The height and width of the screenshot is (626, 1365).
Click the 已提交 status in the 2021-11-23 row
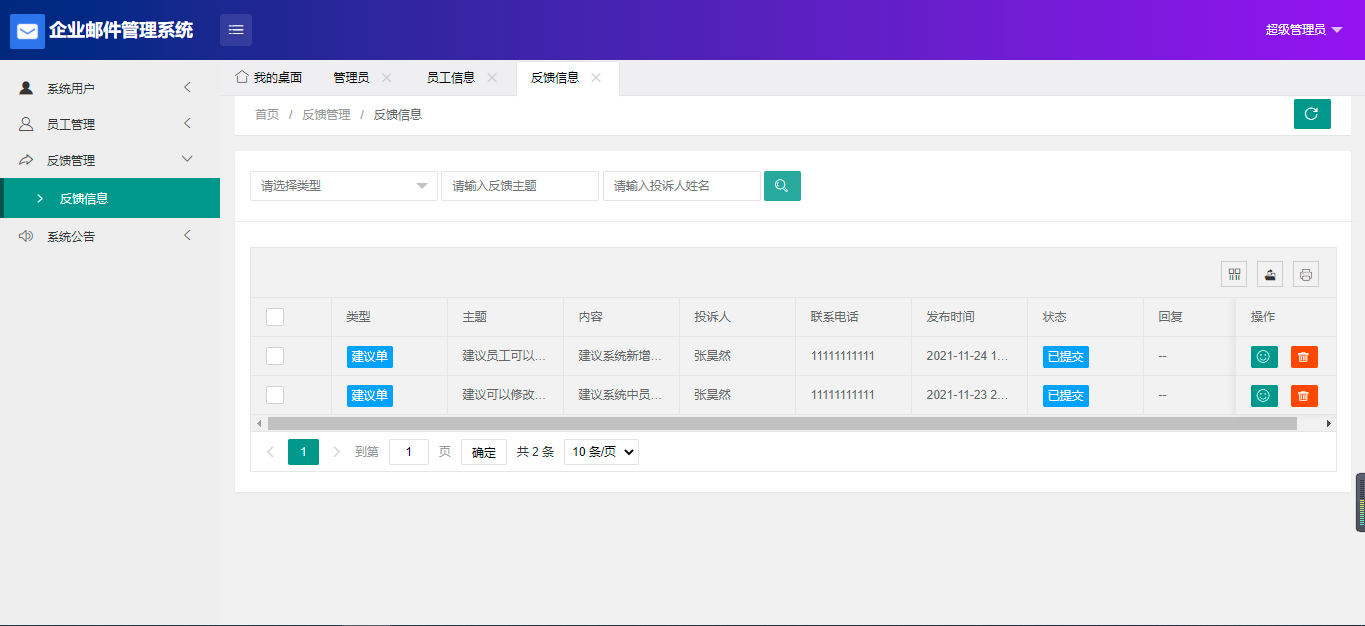(1066, 396)
